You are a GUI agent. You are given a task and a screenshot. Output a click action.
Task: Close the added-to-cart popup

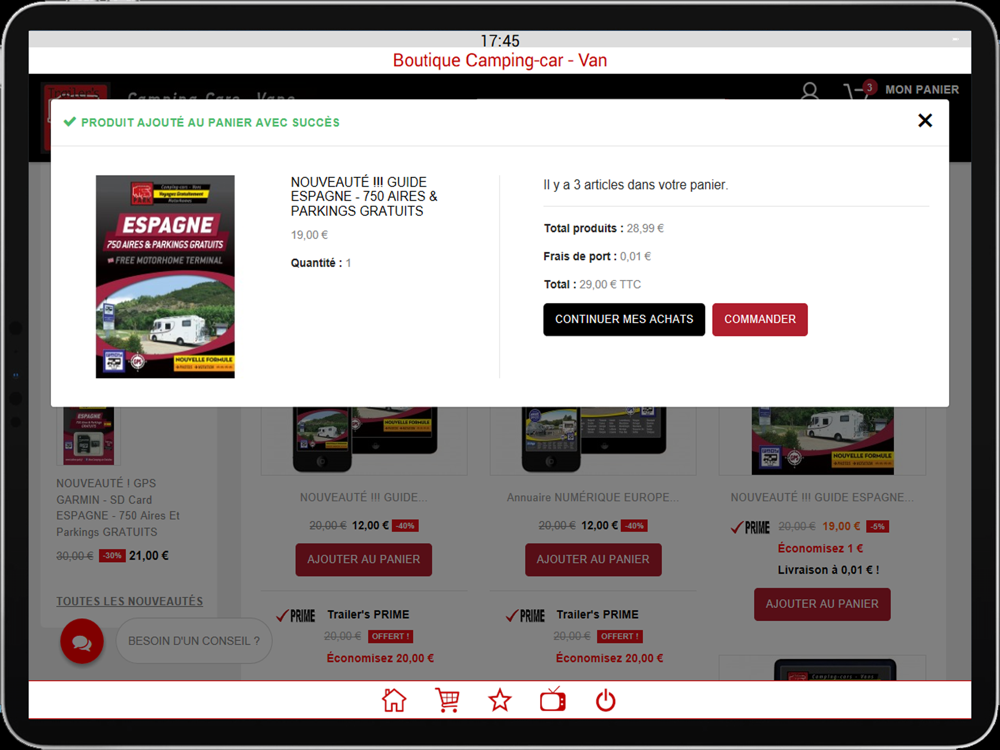(x=925, y=121)
